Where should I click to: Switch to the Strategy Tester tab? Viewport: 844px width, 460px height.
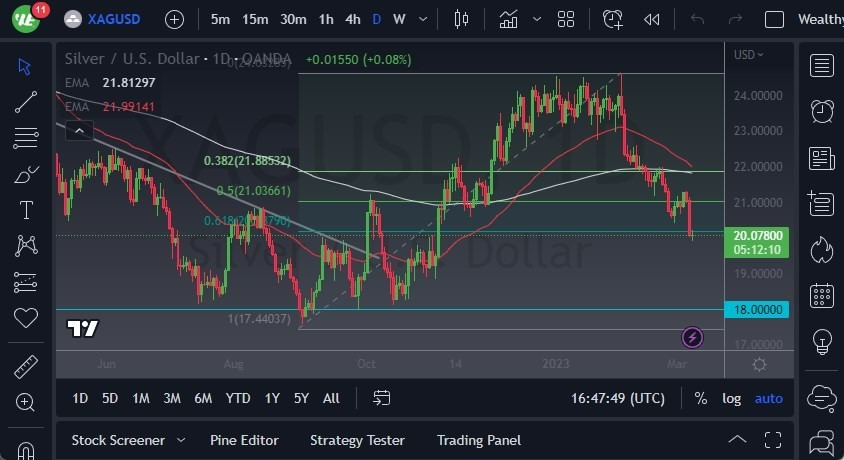(x=357, y=440)
